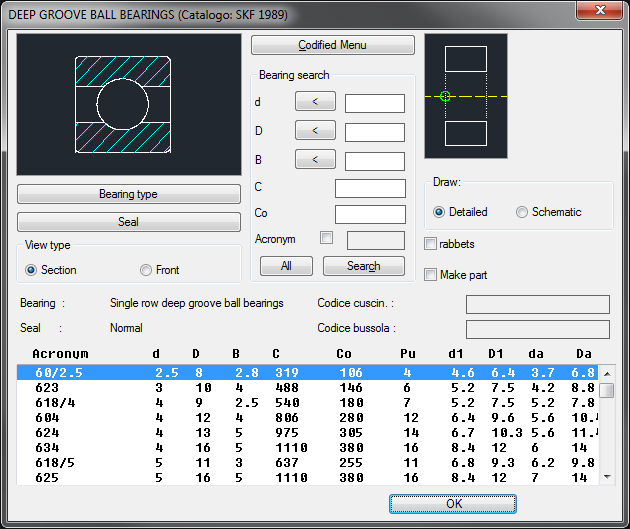The width and height of the screenshot is (630, 529).
Task: Click the Acronym search text field
Action: point(376,241)
